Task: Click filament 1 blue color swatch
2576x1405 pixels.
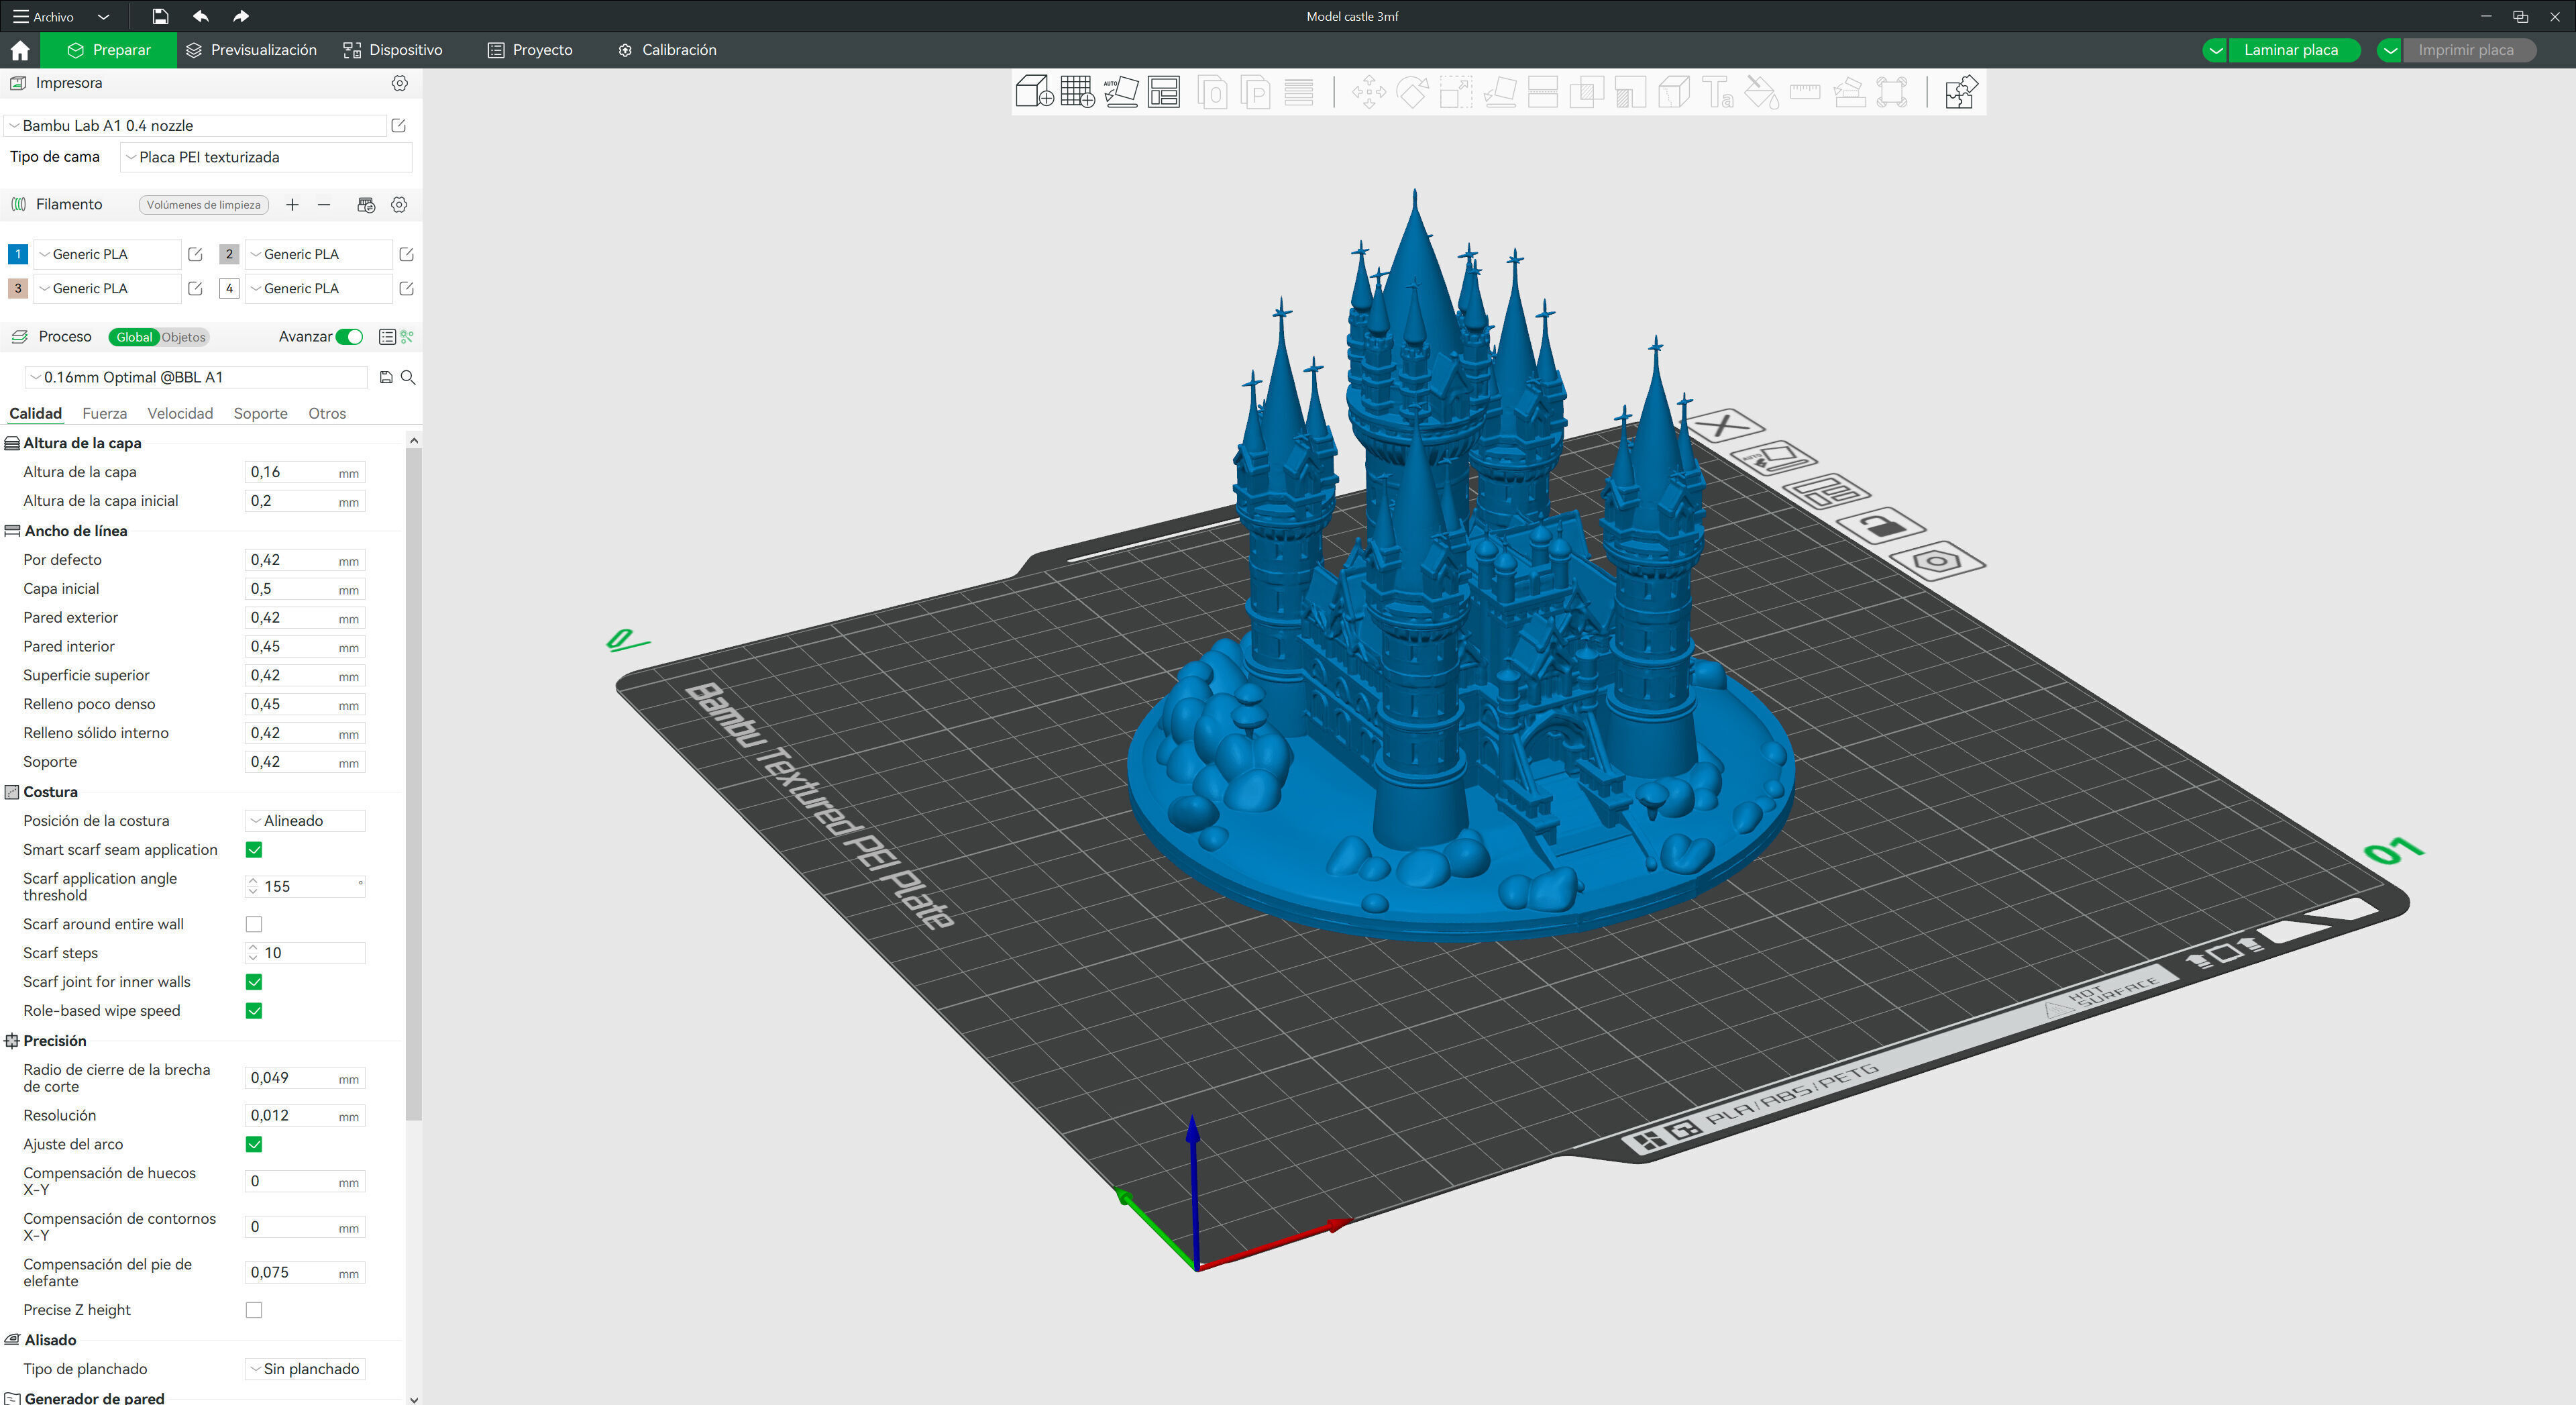Action: [18, 254]
